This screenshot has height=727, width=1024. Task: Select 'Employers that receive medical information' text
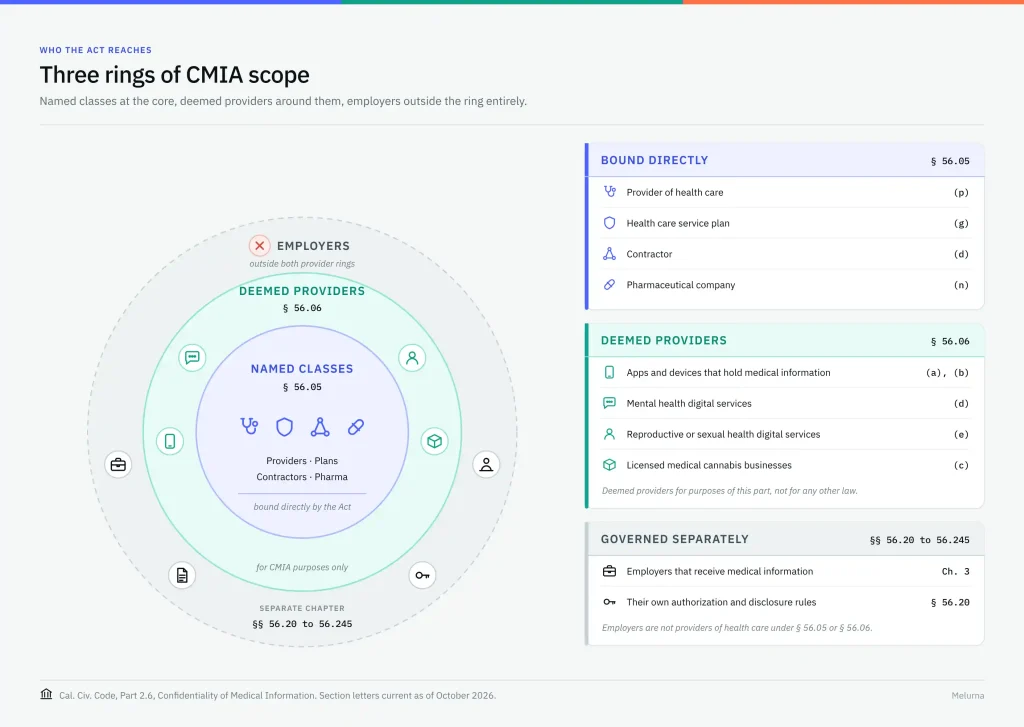coord(720,572)
